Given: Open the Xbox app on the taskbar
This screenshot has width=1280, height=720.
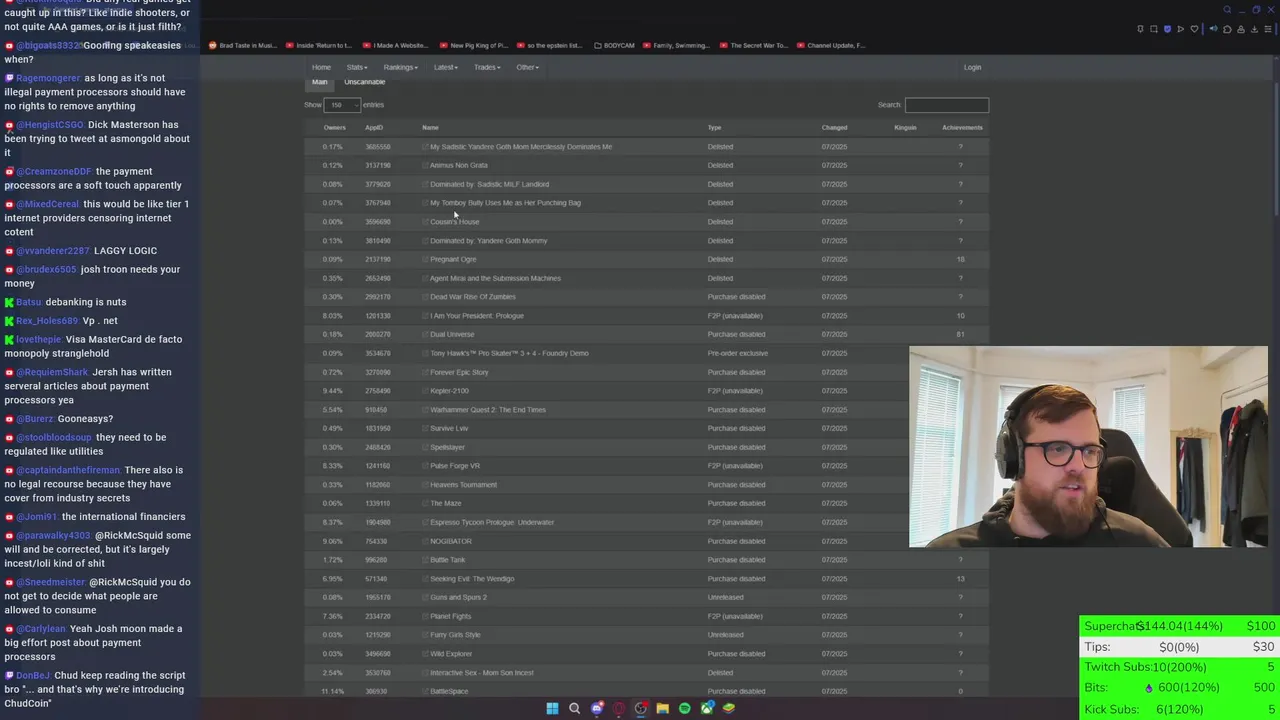Looking at the screenshot, I should (x=707, y=708).
